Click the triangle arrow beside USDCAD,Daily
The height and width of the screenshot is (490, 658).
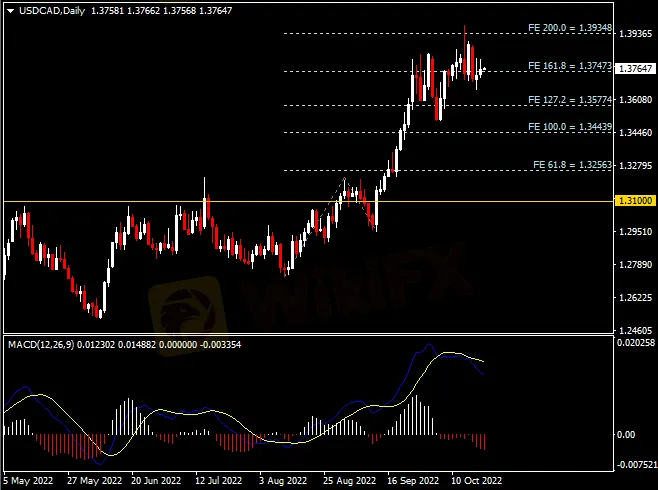(x=9, y=9)
